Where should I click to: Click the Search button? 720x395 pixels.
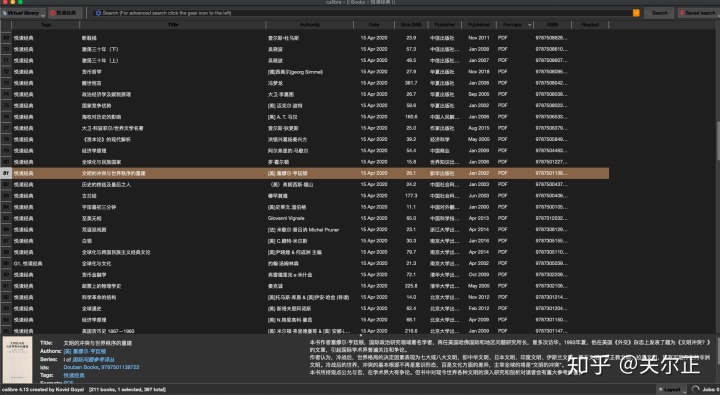click(659, 13)
